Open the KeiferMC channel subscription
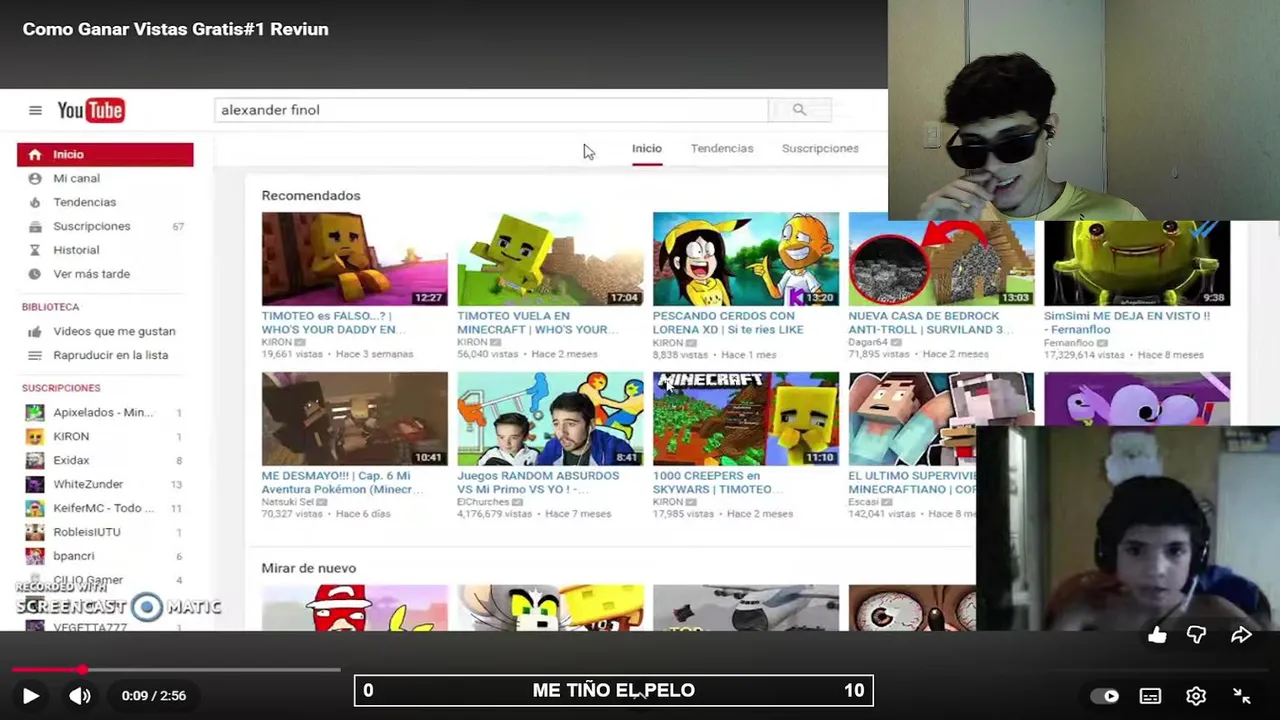1280x720 pixels. point(105,508)
